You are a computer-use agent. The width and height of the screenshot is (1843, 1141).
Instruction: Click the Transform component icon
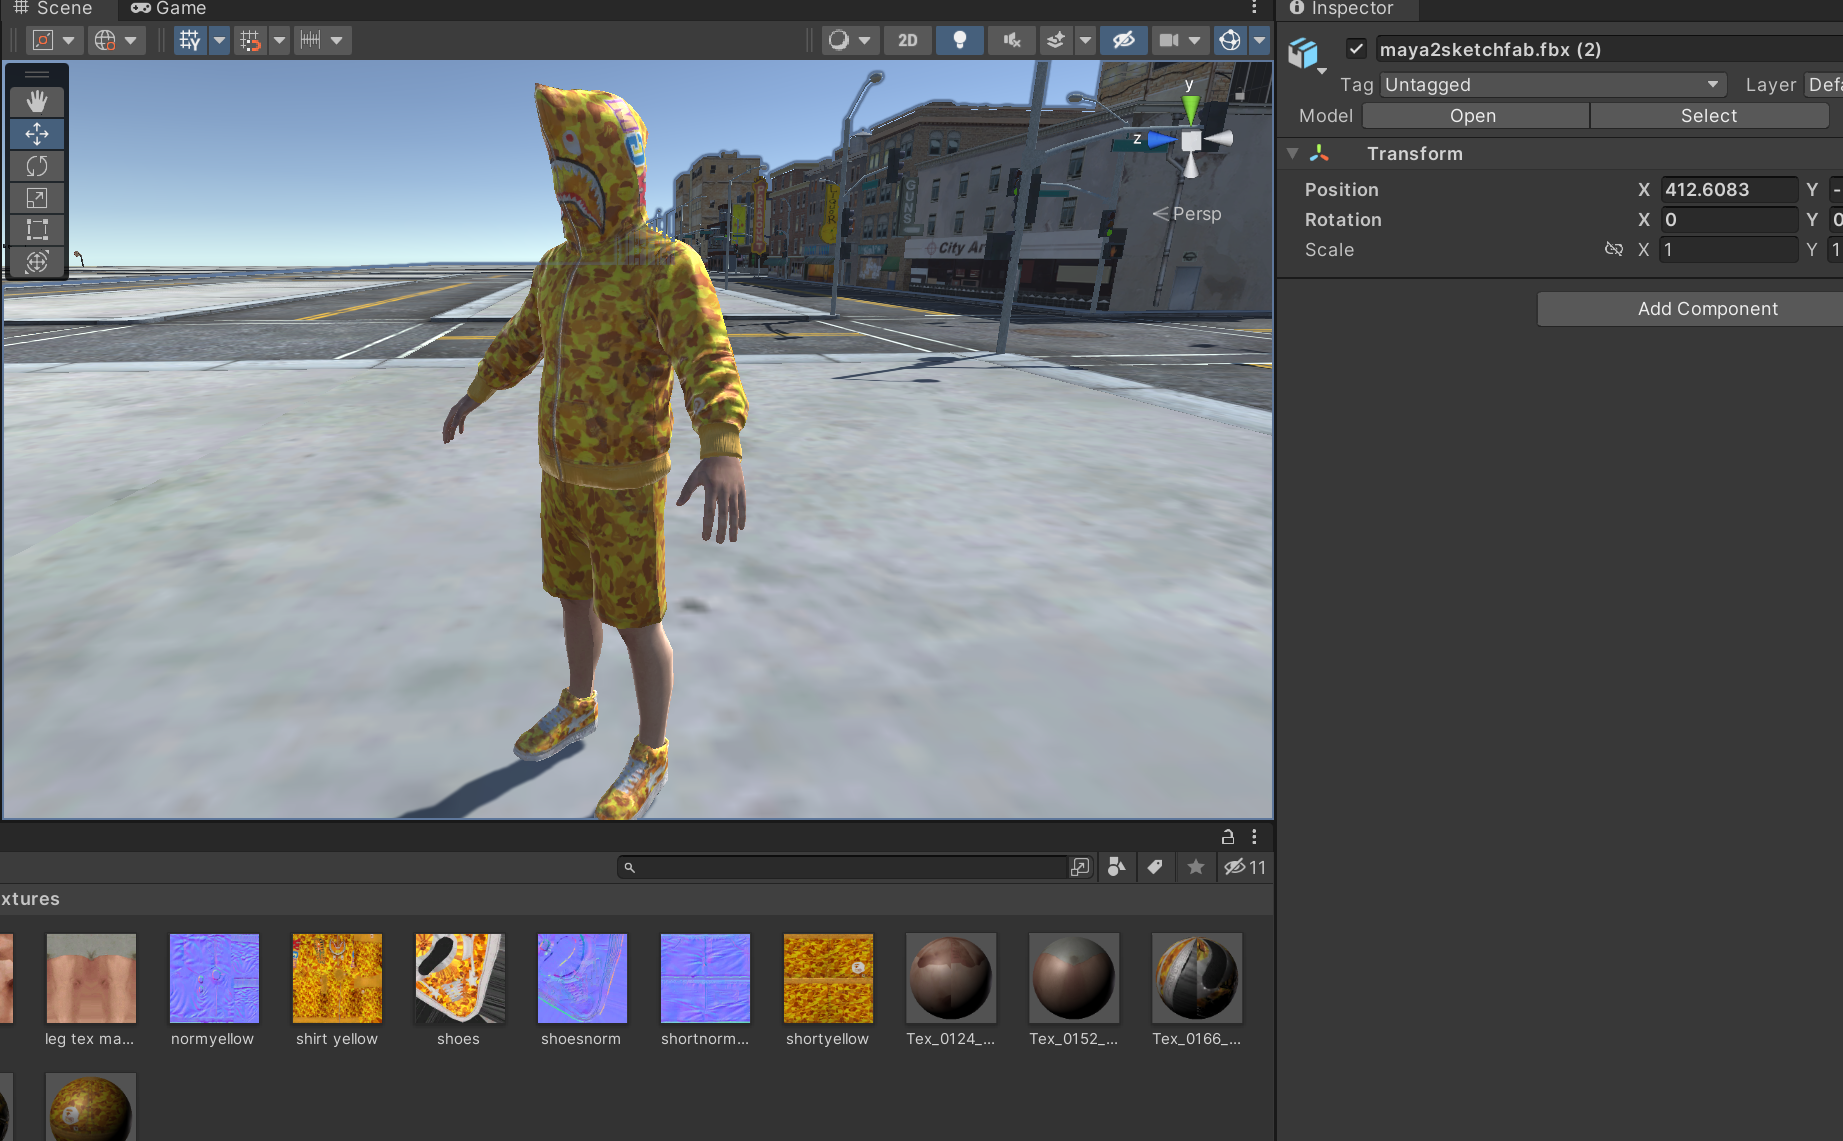tap(1320, 153)
